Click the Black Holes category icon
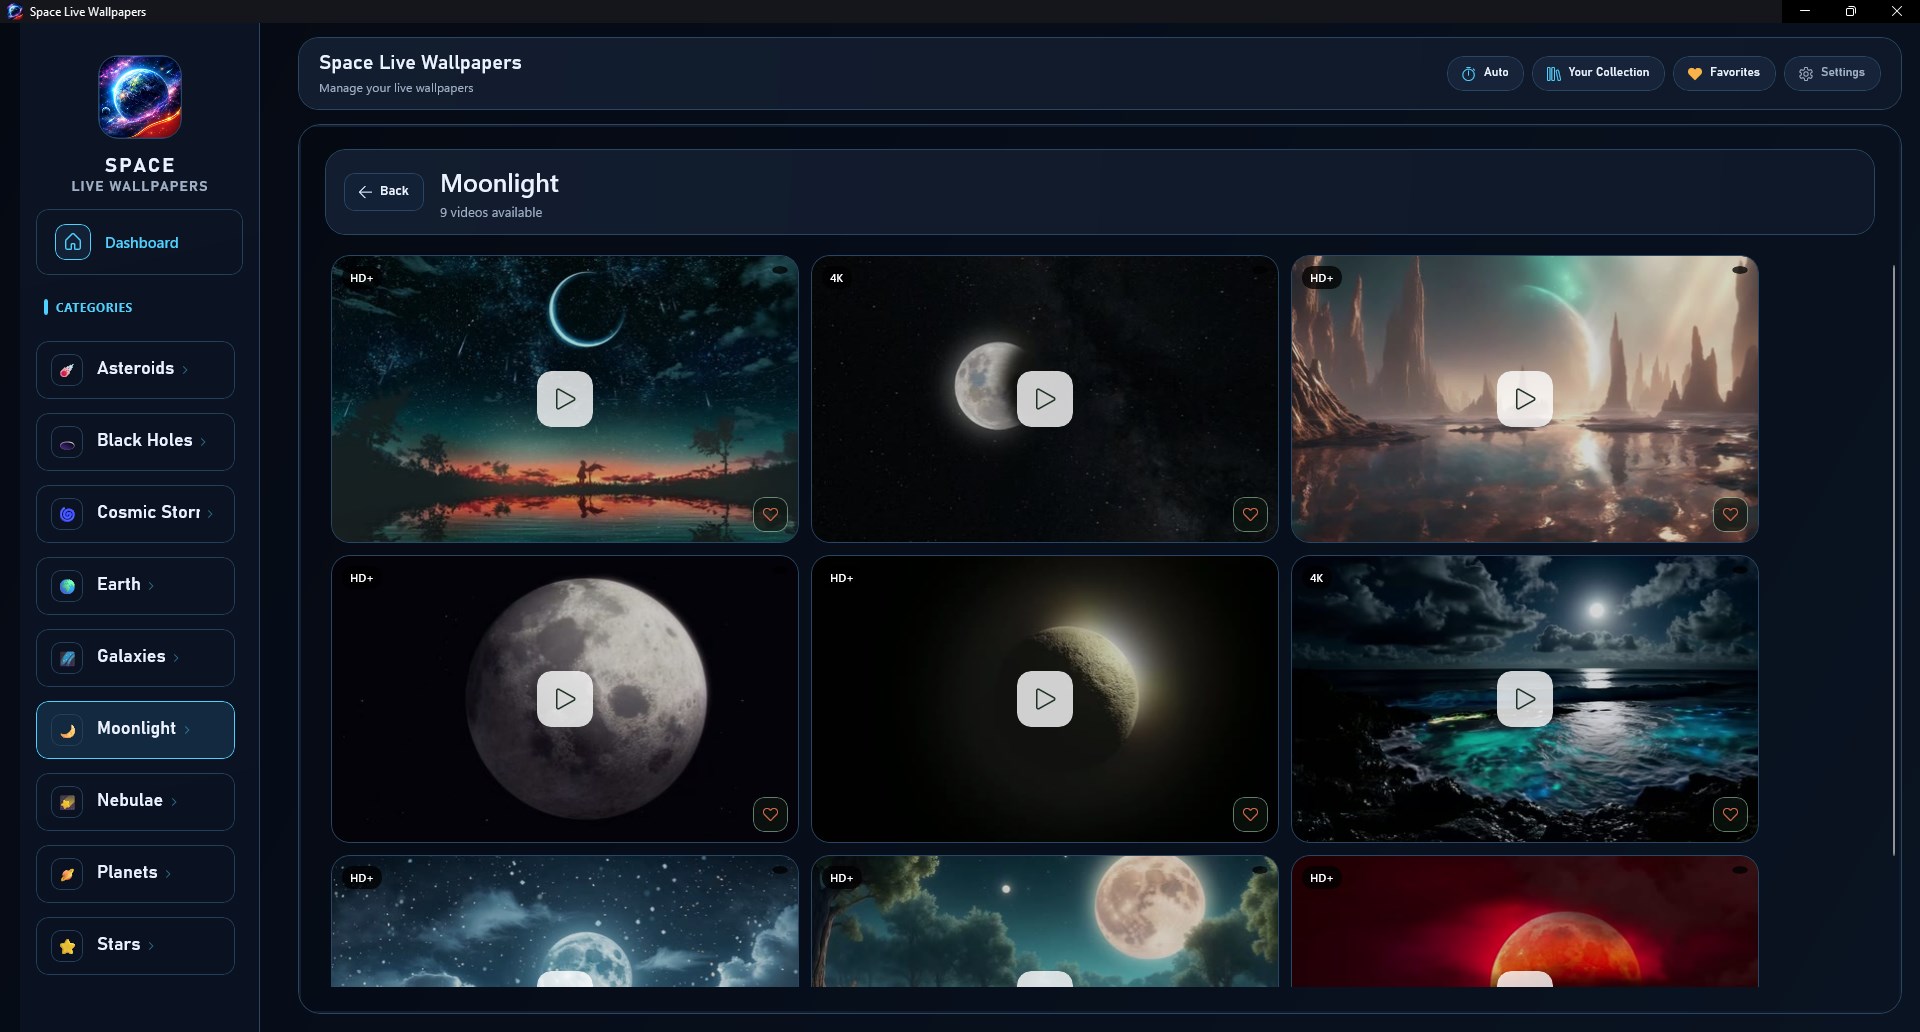The width and height of the screenshot is (1920, 1032). click(67, 442)
